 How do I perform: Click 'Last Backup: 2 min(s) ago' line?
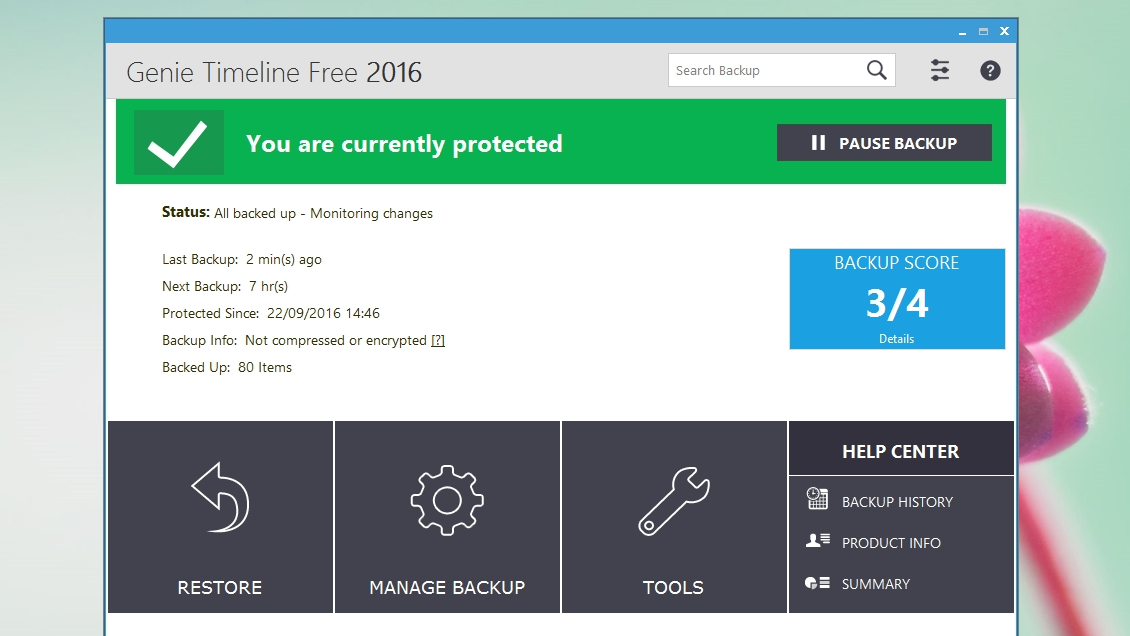click(x=241, y=259)
